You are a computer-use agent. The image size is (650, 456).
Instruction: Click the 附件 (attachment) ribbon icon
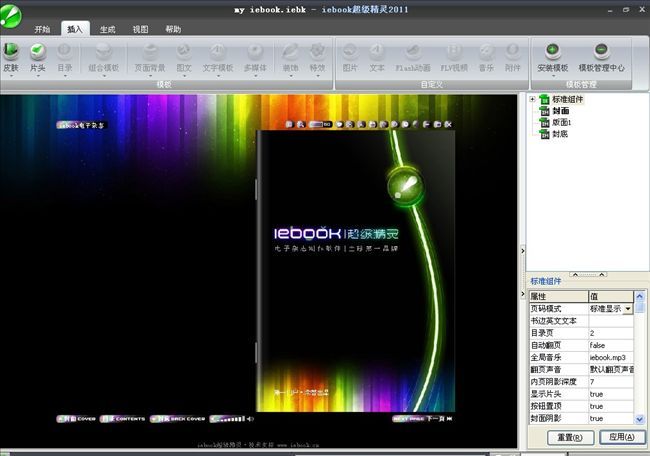[512, 51]
